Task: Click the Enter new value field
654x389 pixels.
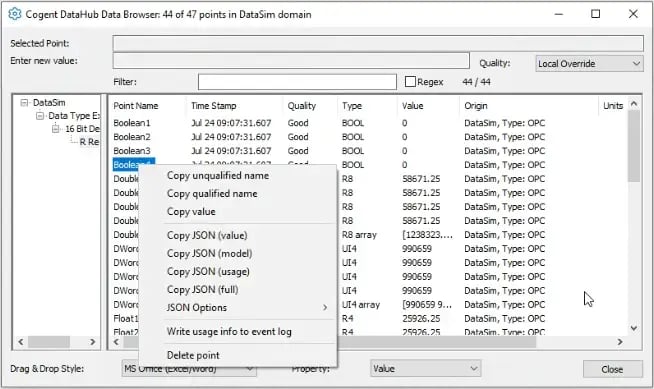Action: tap(291, 60)
